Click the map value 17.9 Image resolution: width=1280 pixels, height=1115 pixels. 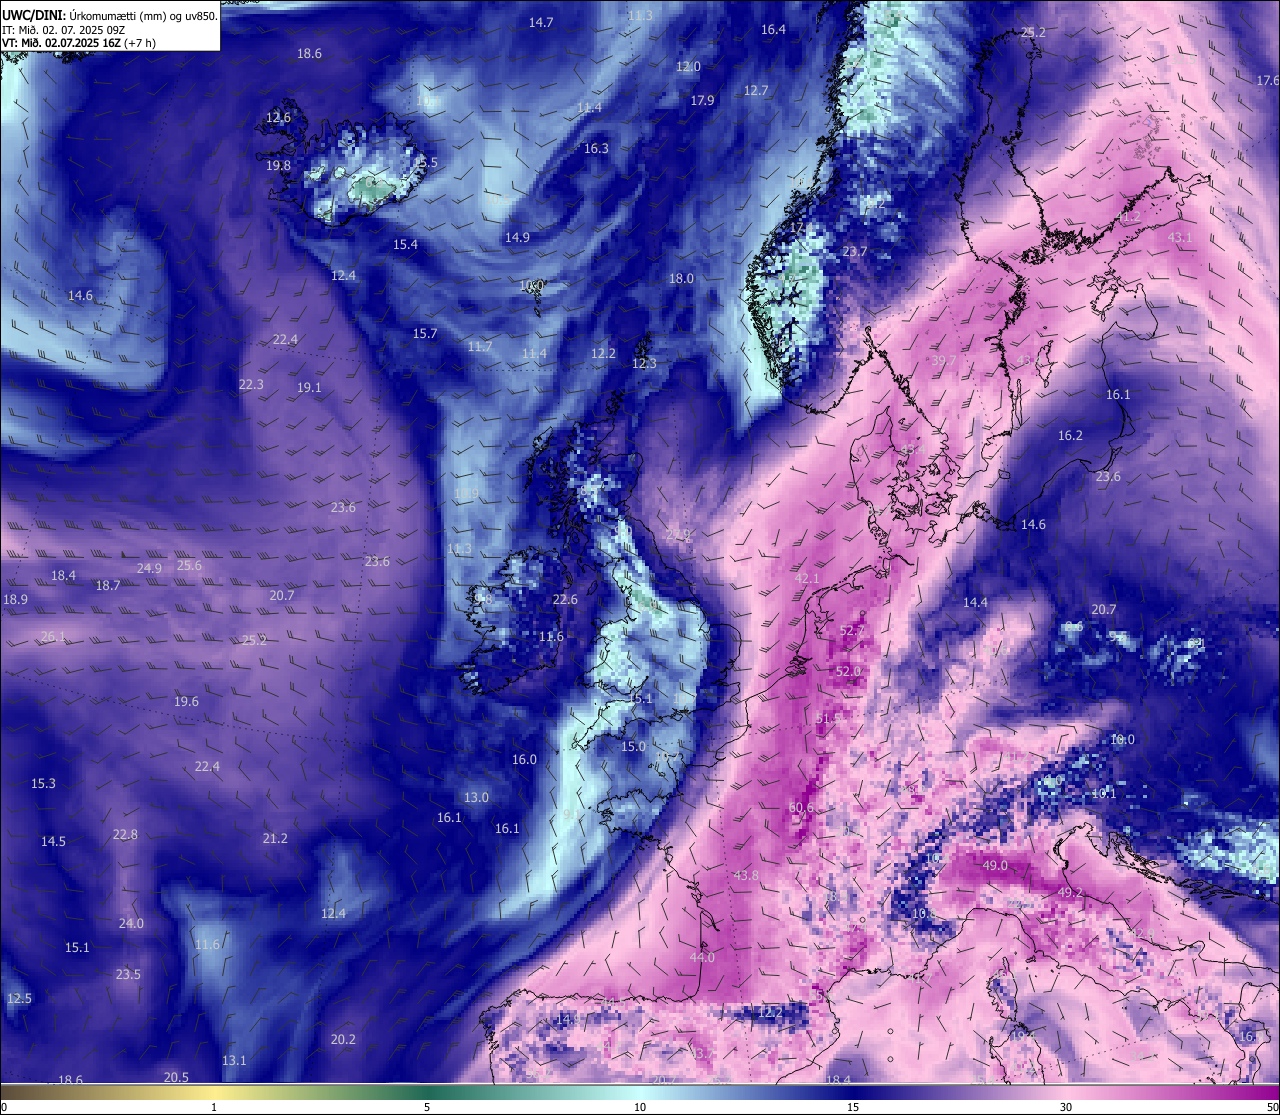(x=702, y=101)
